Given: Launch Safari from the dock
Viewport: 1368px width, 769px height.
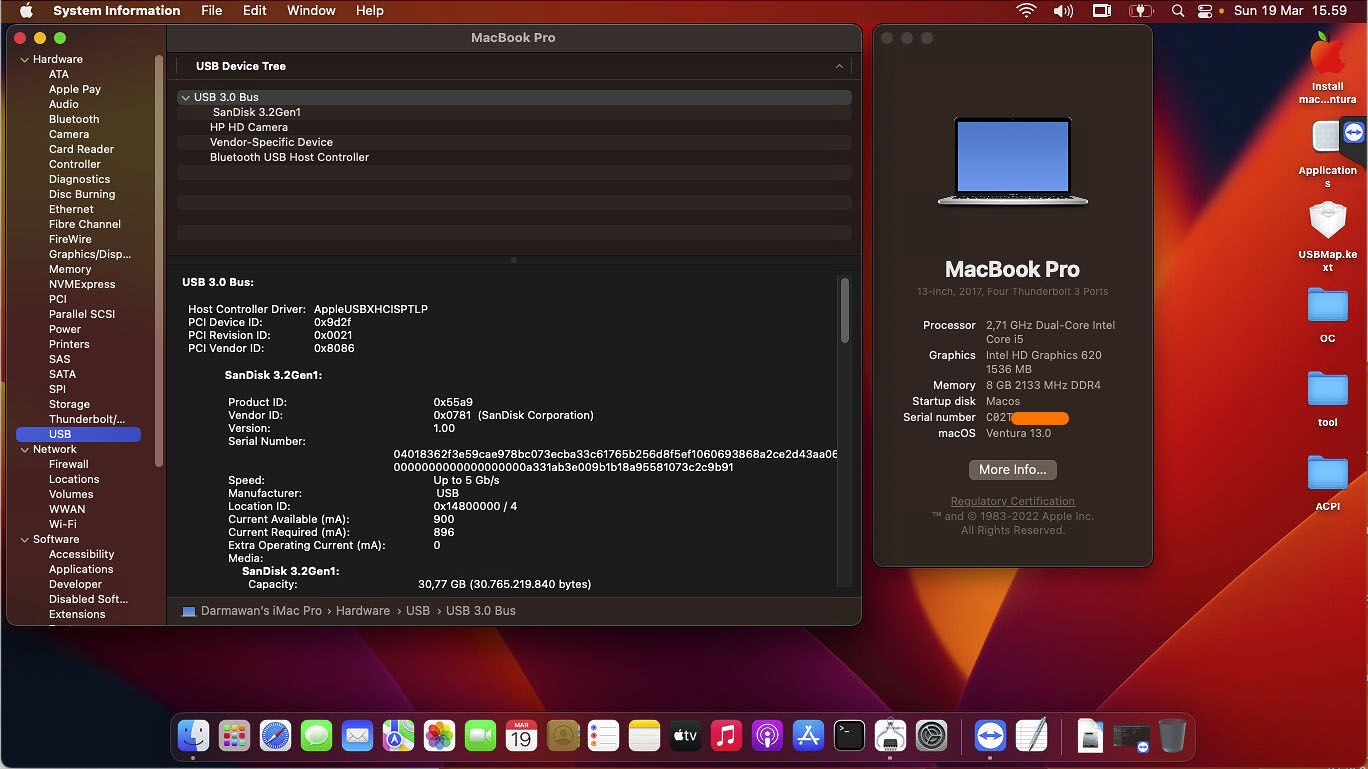Looking at the screenshot, I should click(x=276, y=736).
